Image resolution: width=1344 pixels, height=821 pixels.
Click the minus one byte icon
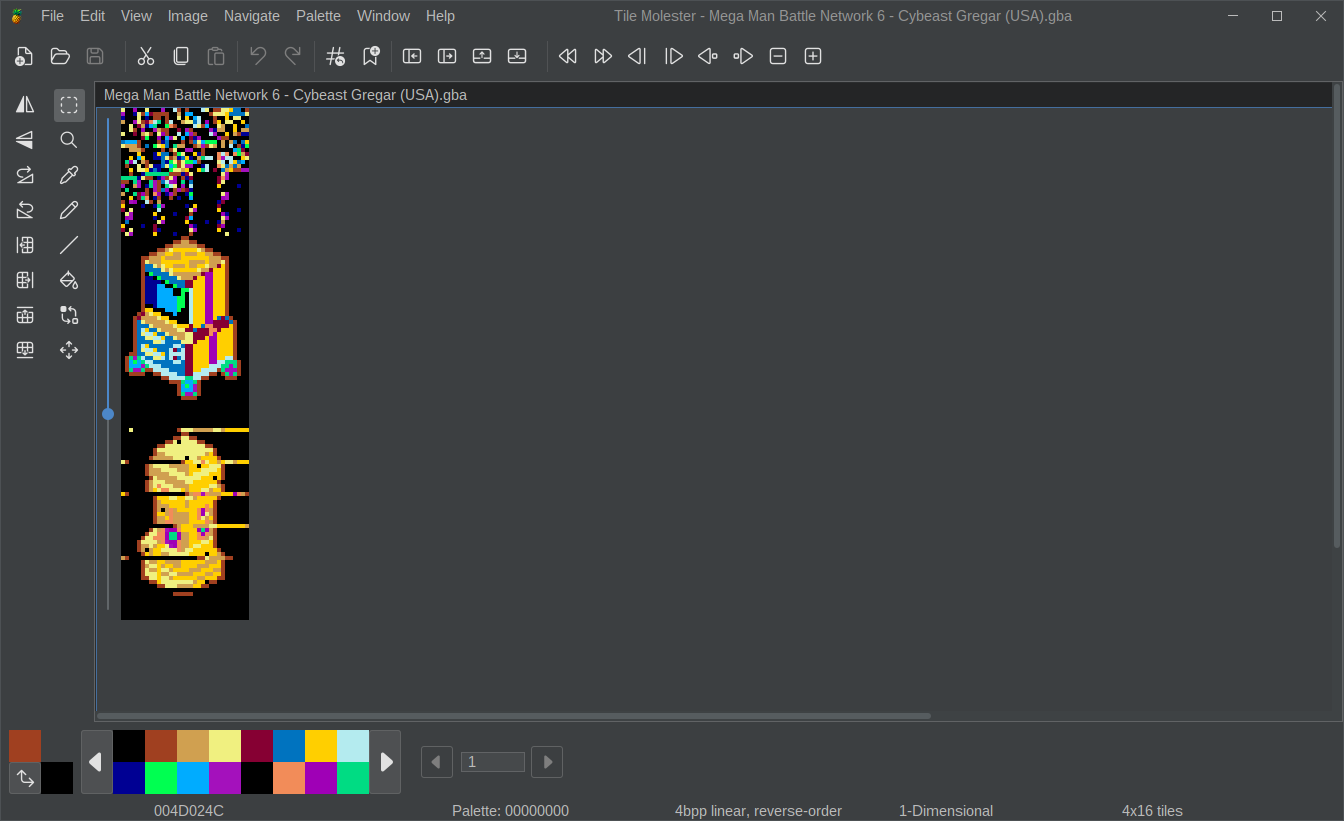778,57
